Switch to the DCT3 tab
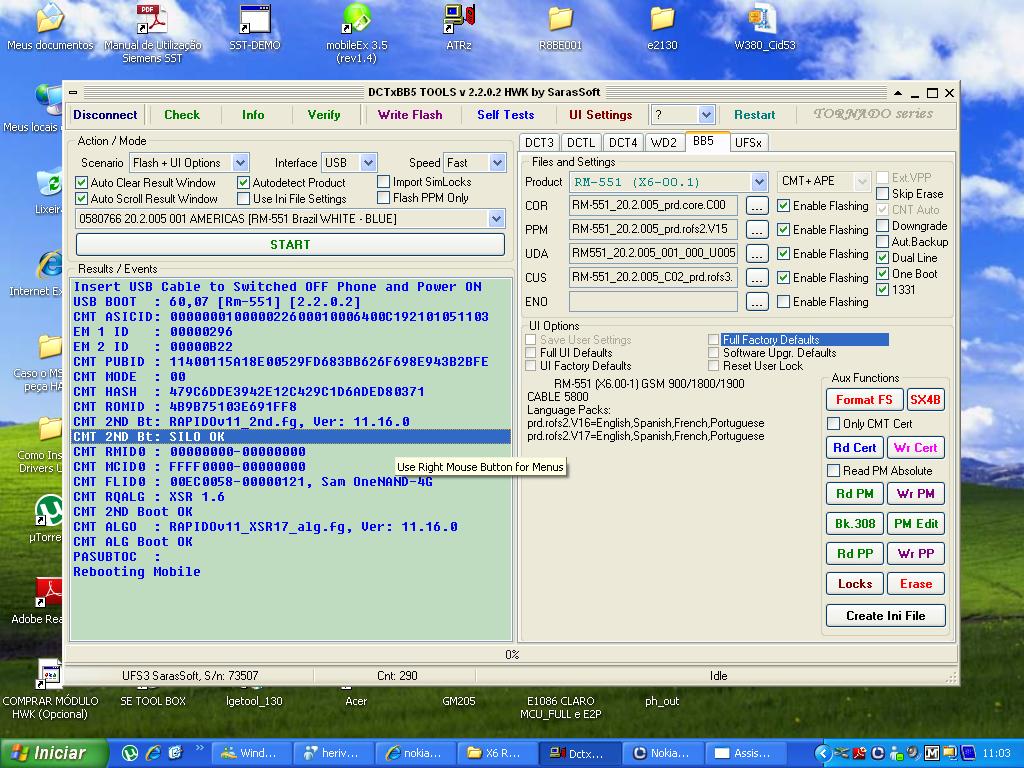 pyautogui.click(x=539, y=142)
